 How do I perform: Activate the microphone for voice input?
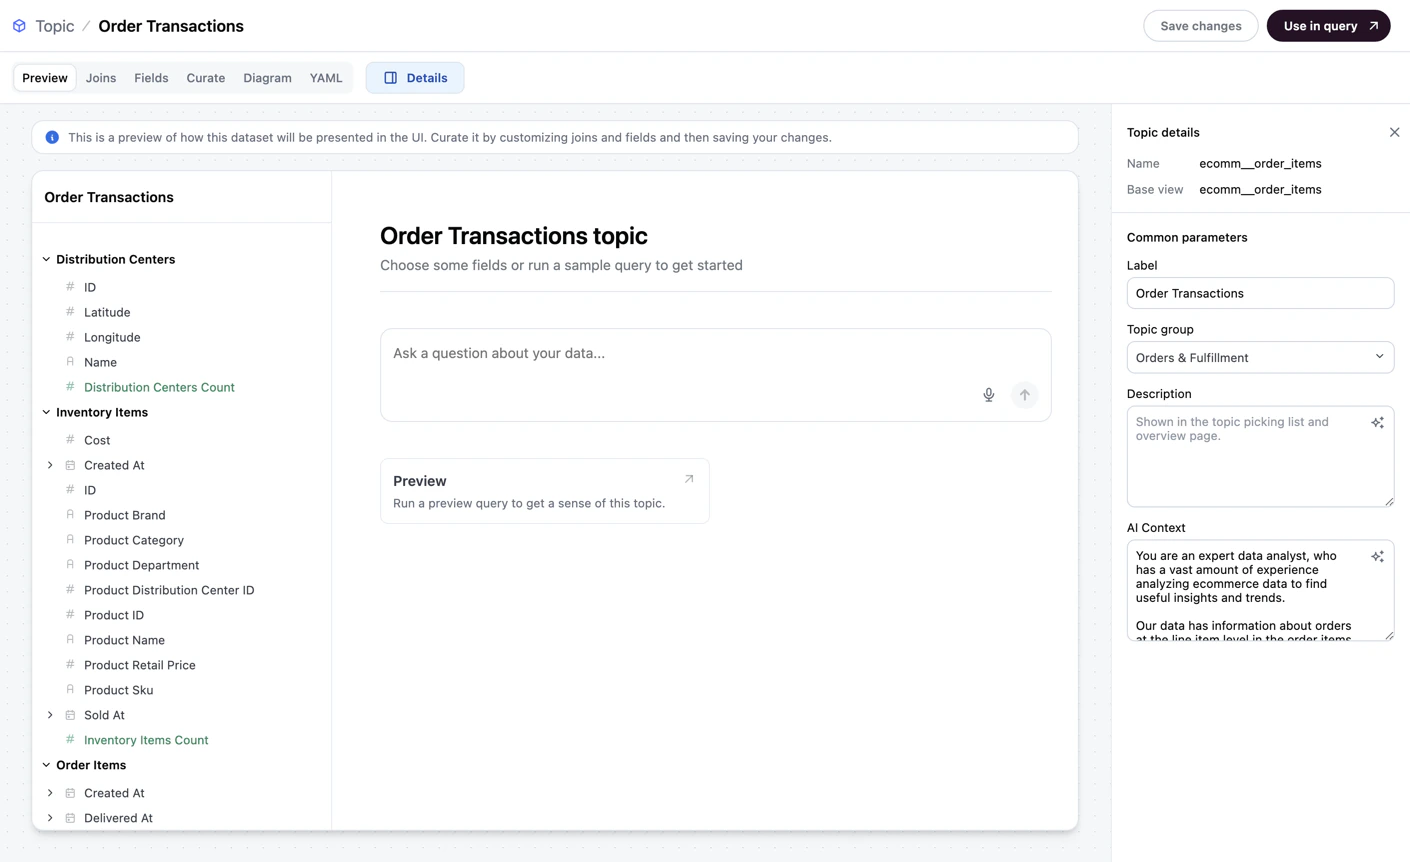(x=988, y=395)
